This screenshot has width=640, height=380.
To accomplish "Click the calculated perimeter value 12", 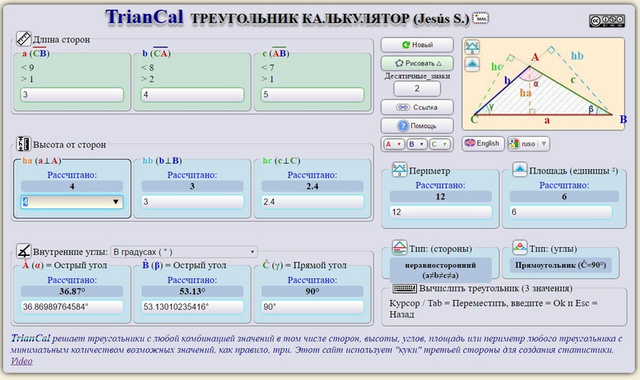I will (440, 196).
